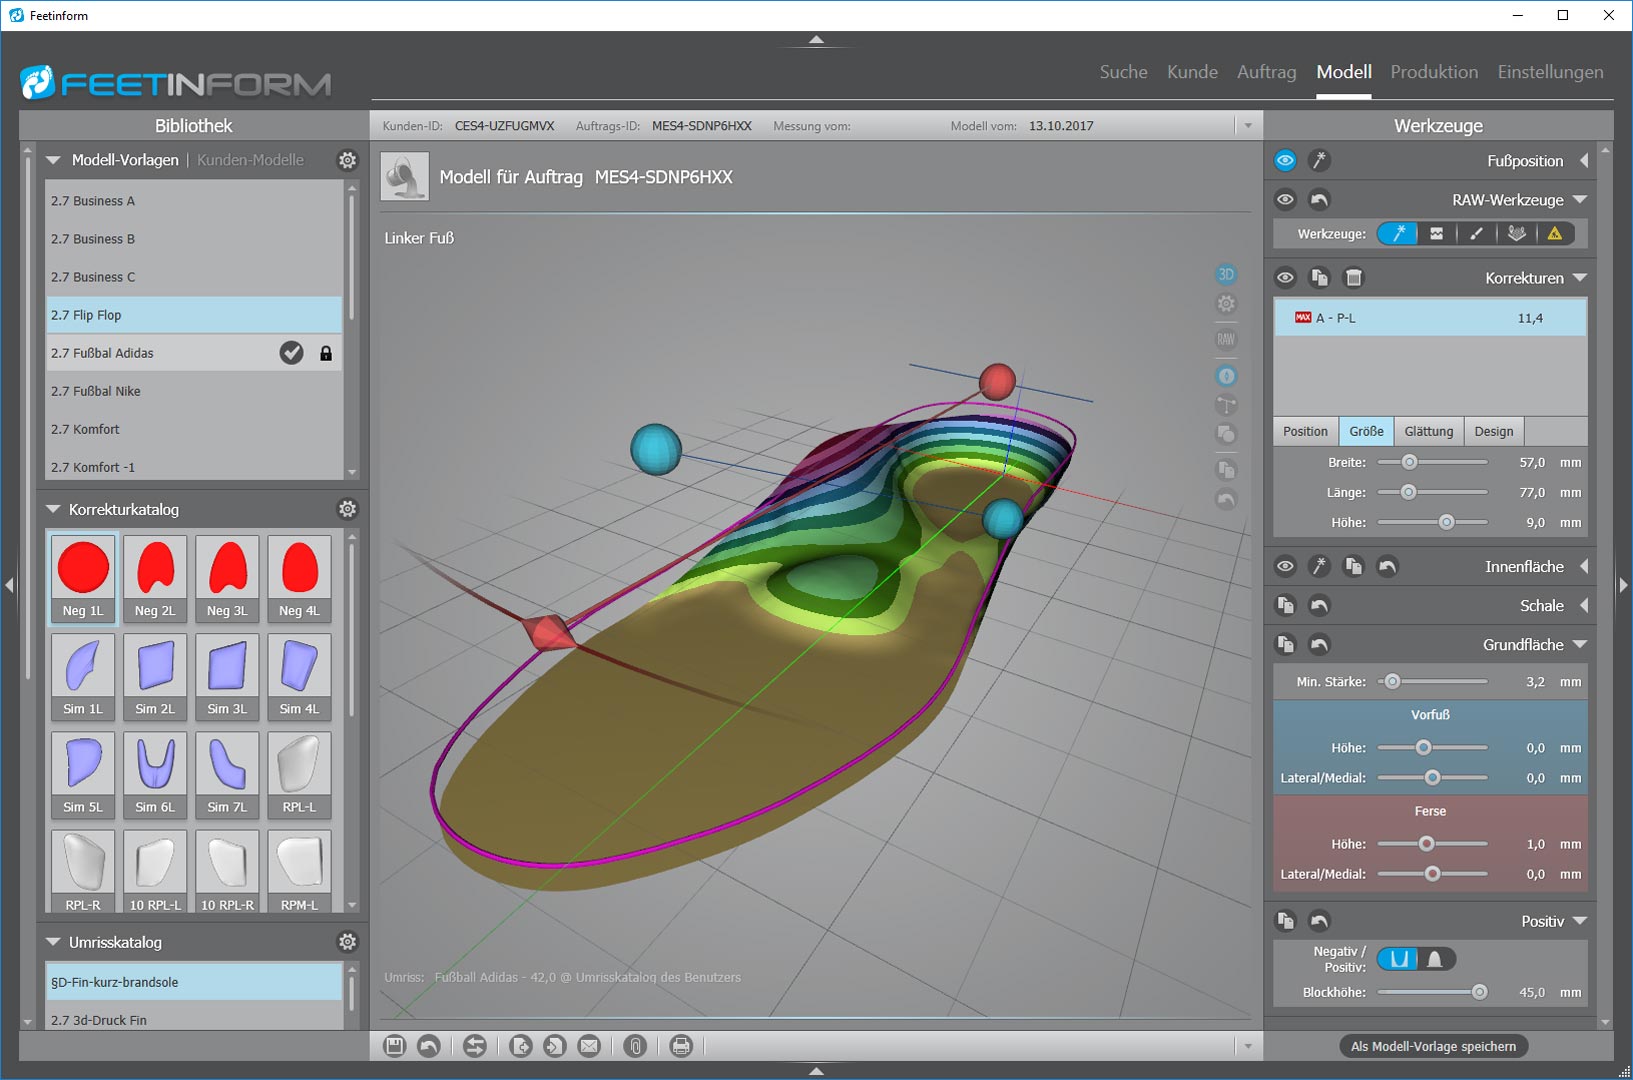
Task: Click the warning triangle tool in Werkzeuge
Action: pyautogui.click(x=1554, y=234)
